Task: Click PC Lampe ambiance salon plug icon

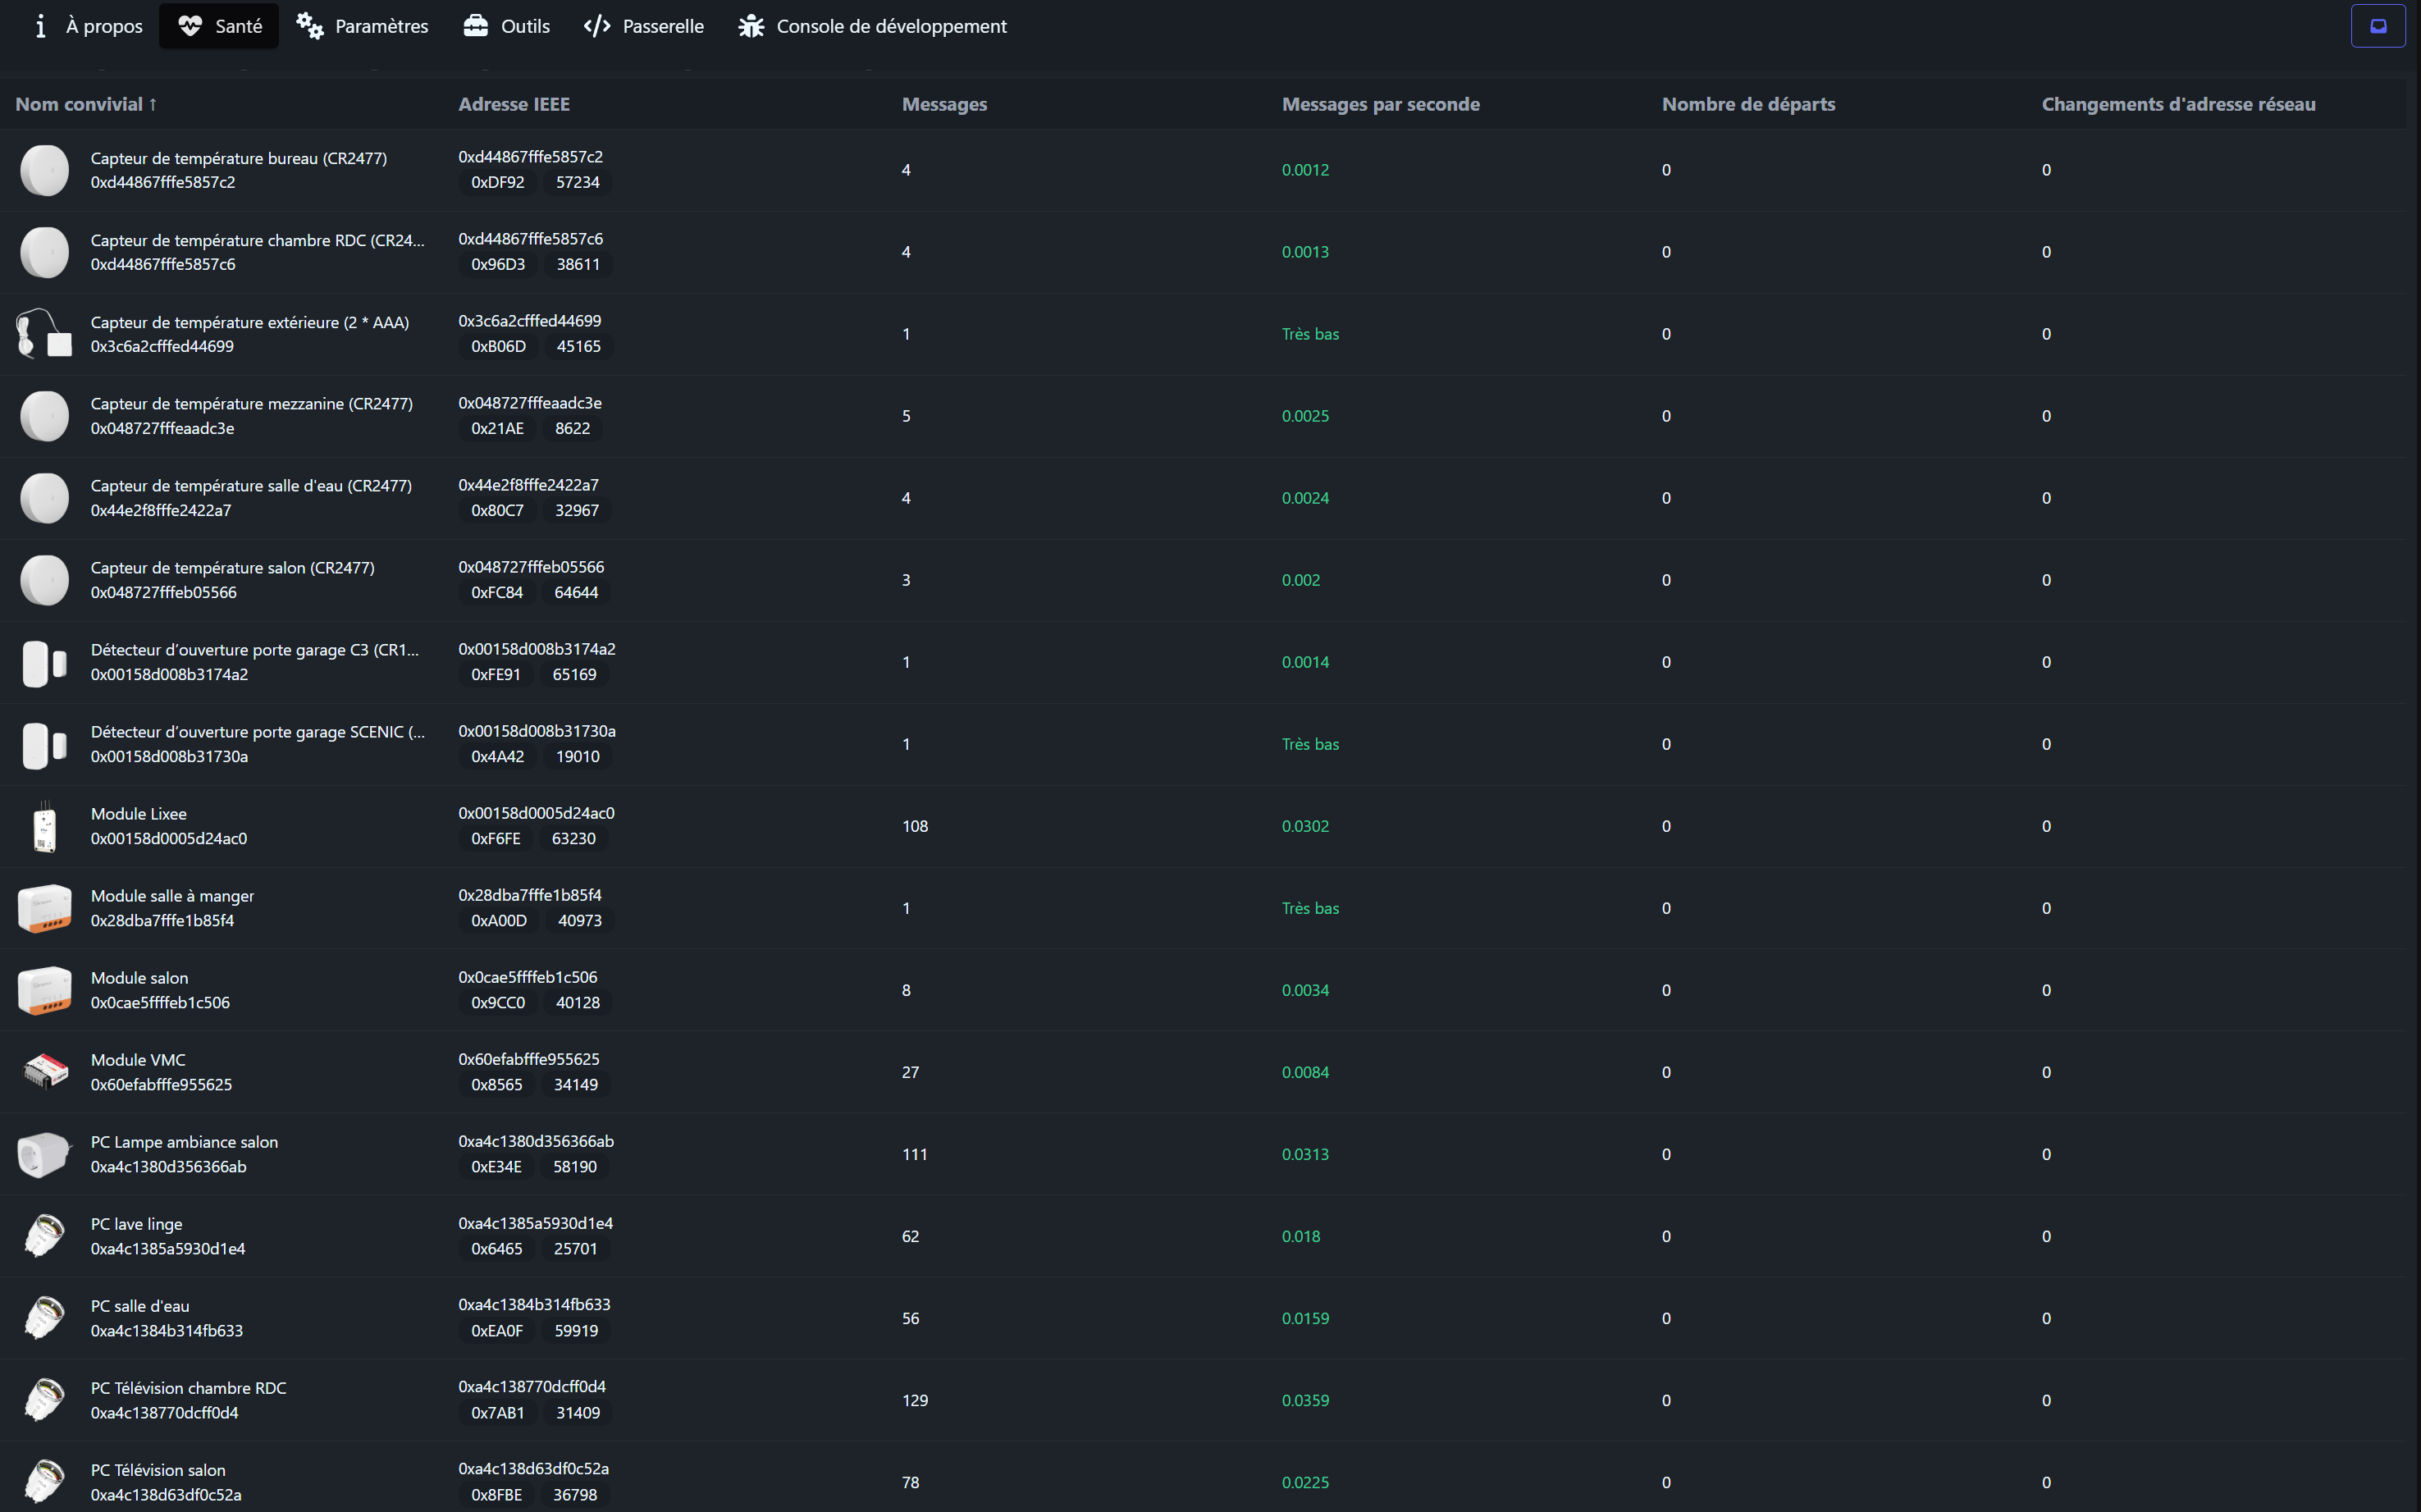Action: pyautogui.click(x=44, y=1154)
